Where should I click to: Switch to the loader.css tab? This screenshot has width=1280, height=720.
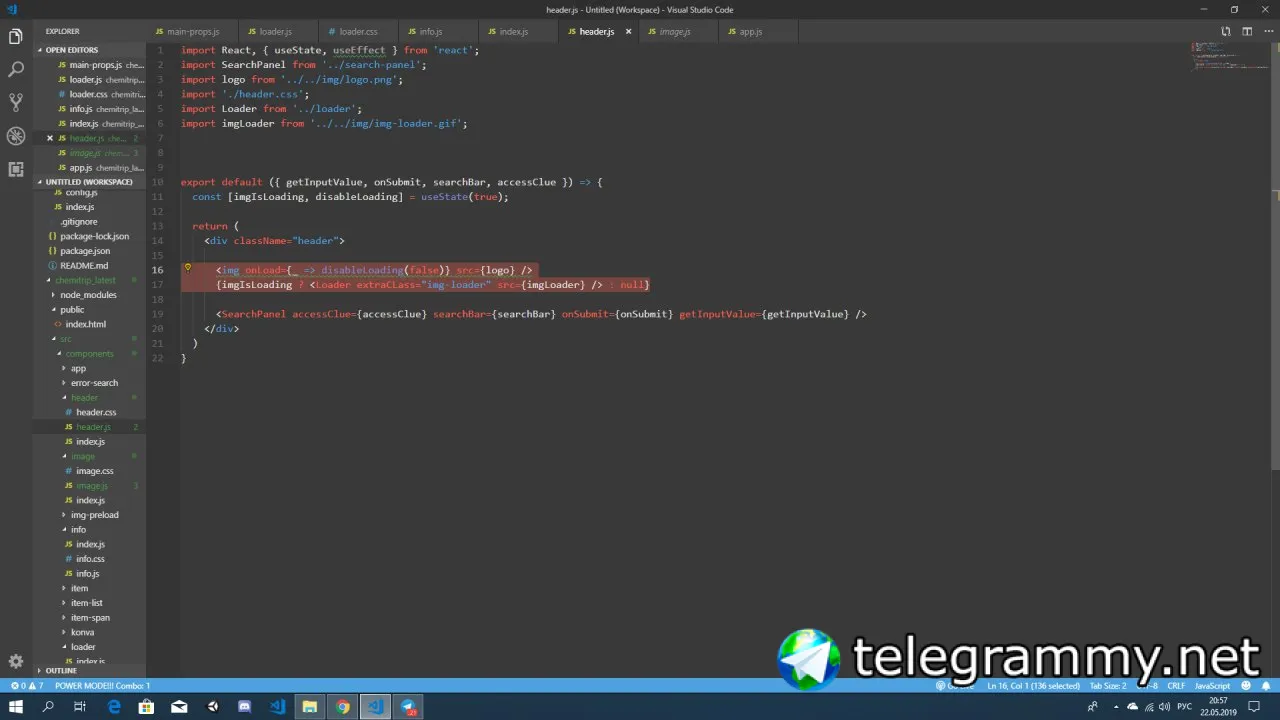[358, 31]
